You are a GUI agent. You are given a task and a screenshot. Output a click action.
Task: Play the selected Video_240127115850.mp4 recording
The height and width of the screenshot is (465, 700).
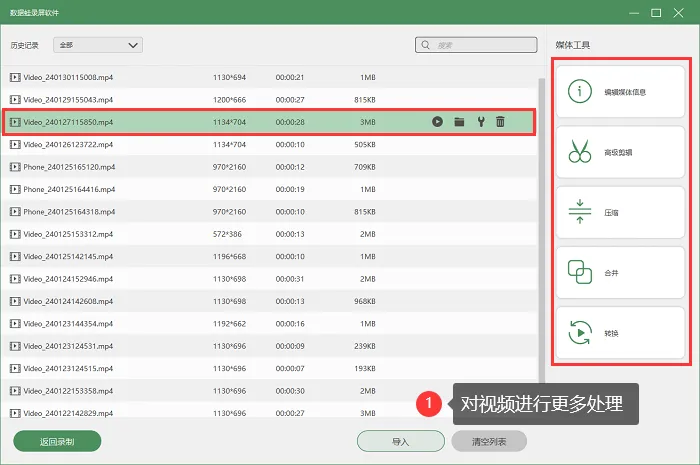pyautogui.click(x=438, y=121)
